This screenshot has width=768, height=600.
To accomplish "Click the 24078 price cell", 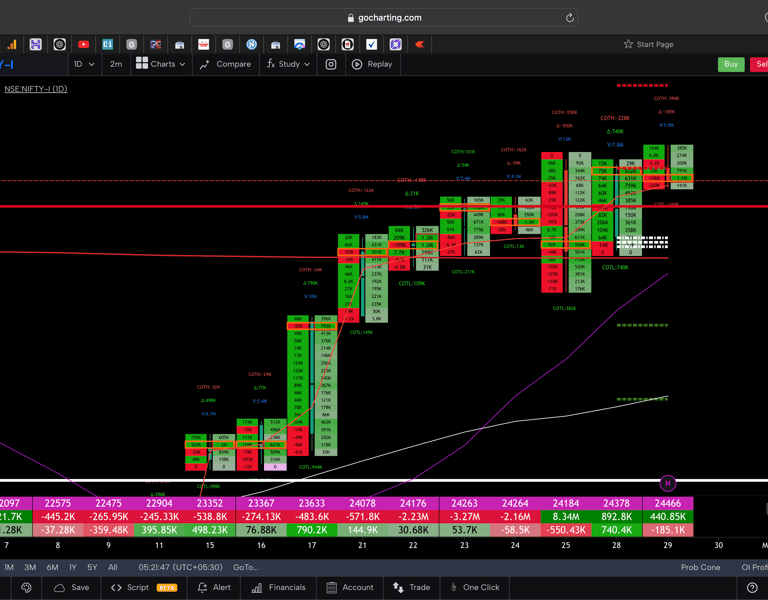I will tap(362, 503).
